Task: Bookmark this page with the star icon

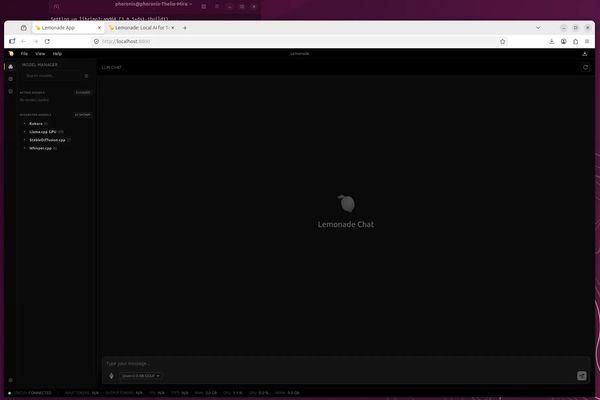Action: (x=502, y=41)
